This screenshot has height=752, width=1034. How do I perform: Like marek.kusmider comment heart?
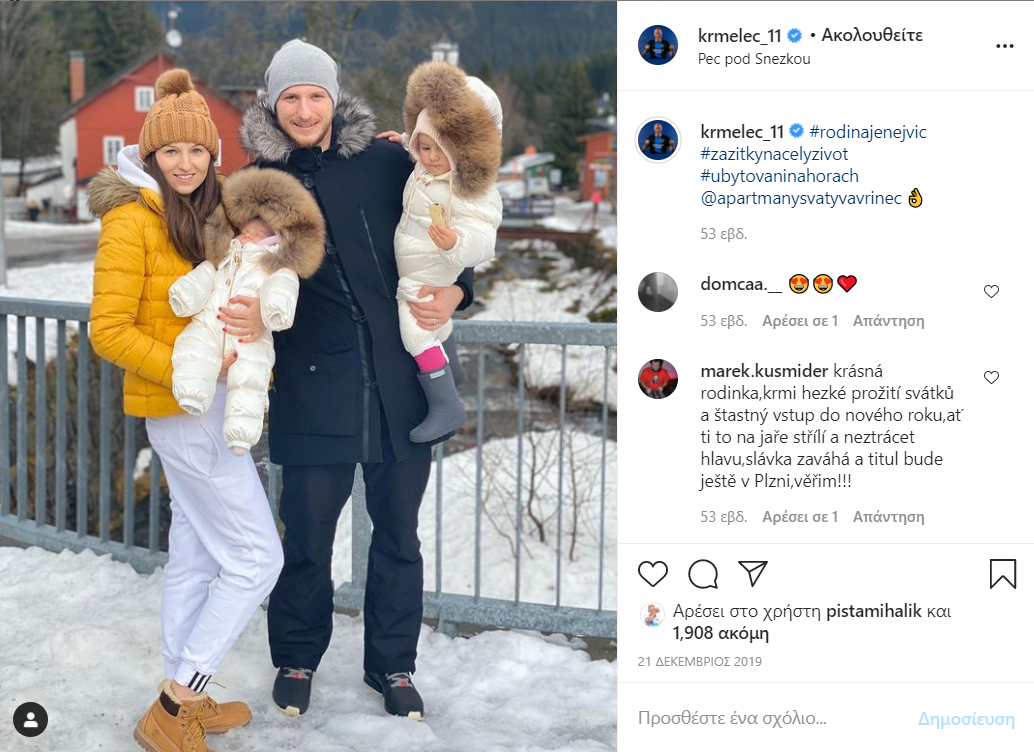(991, 377)
